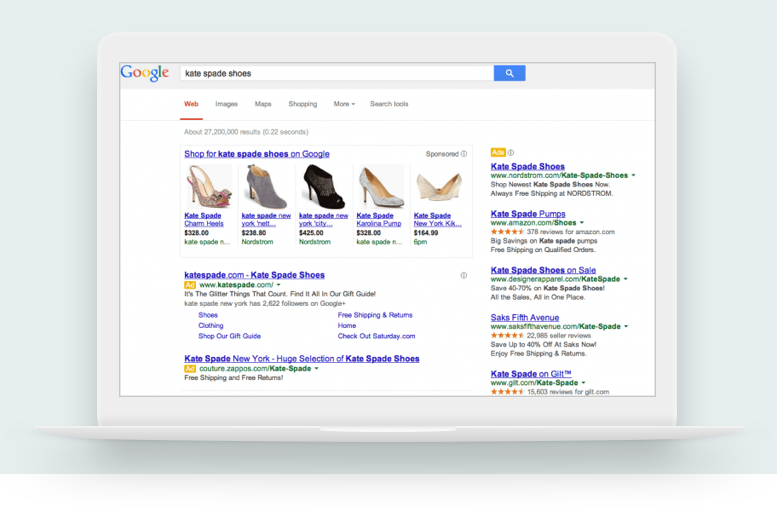Open the Images tab
The image size is (777, 510).
coord(226,104)
